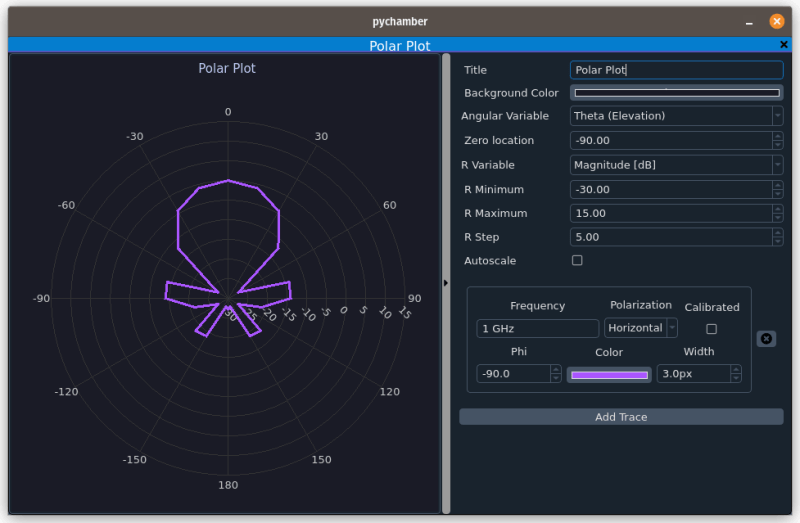Increase the R Minimum value
The image size is (800, 523).
pos(778,185)
